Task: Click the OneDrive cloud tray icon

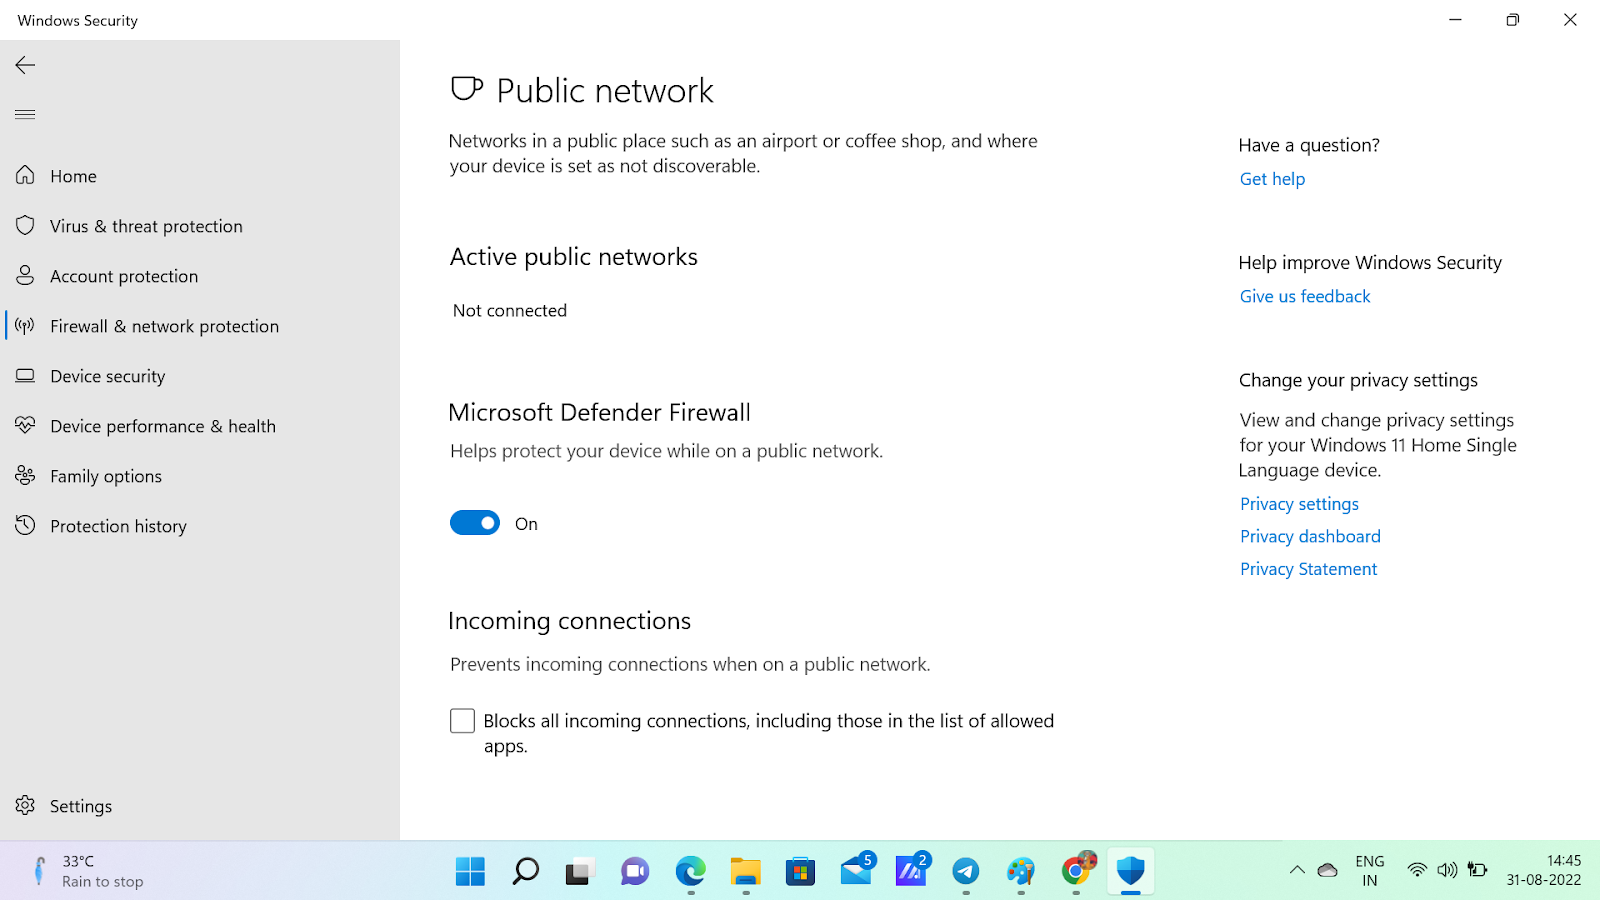Action: (x=1328, y=870)
